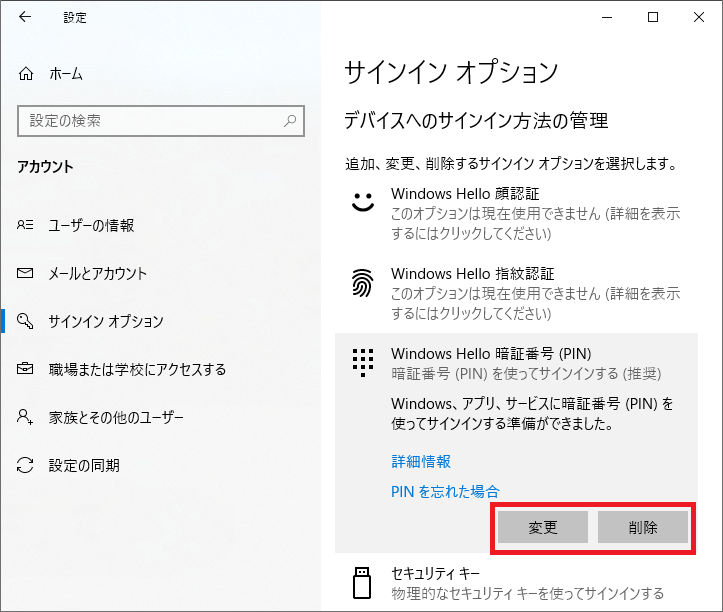Click the サインイン オプション page heading
The width and height of the screenshot is (723, 612).
451,72
